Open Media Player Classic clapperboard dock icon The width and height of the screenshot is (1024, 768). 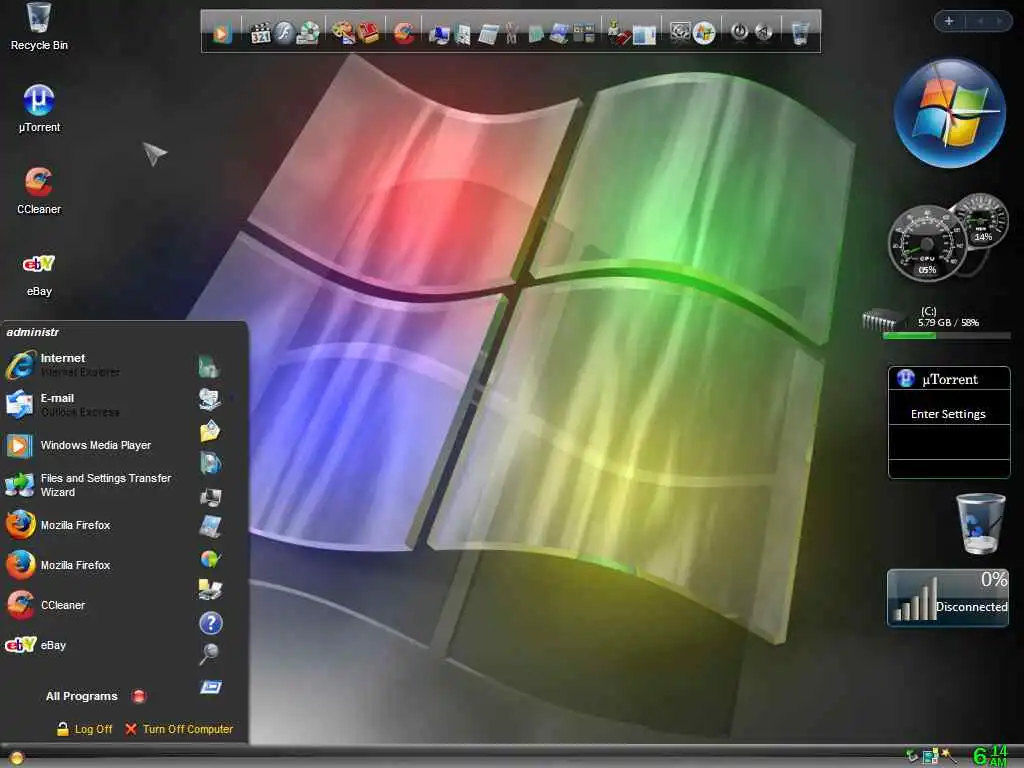tap(261, 33)
